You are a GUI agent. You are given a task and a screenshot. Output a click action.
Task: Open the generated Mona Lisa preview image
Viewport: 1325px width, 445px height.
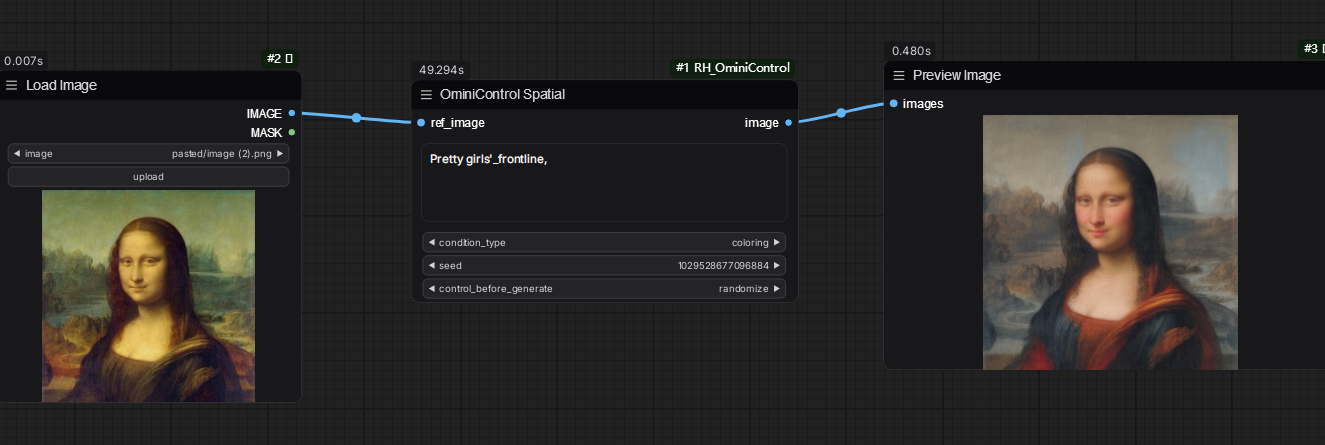[1110, 242]
